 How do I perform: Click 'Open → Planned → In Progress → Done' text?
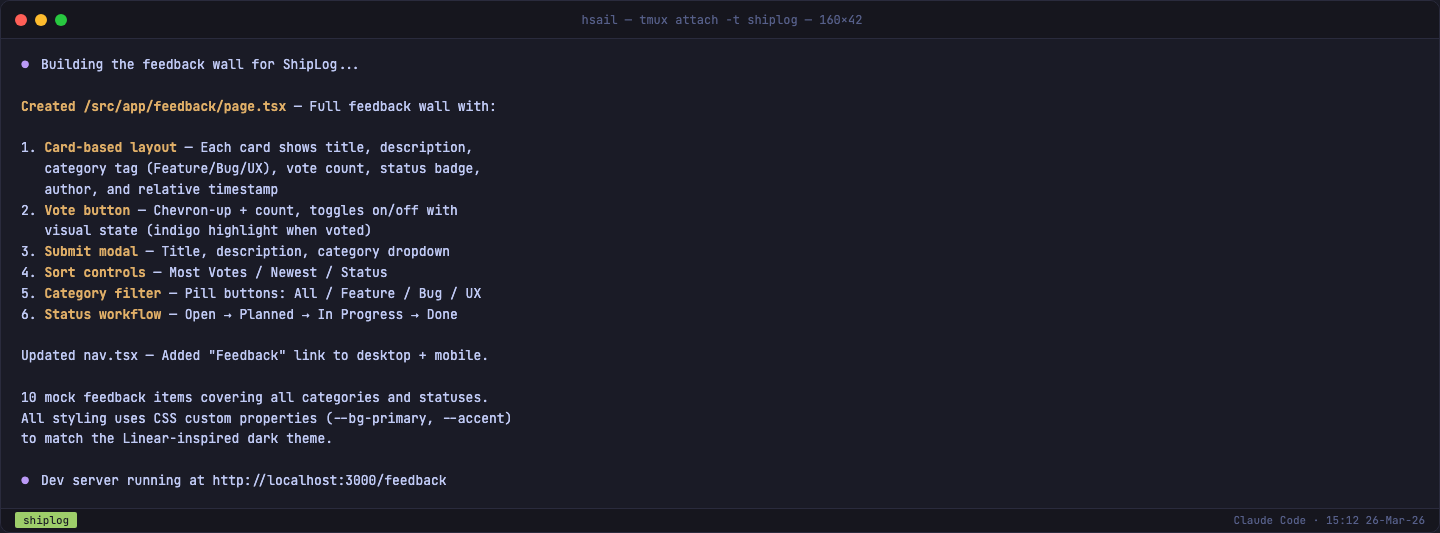click(321, 314)
